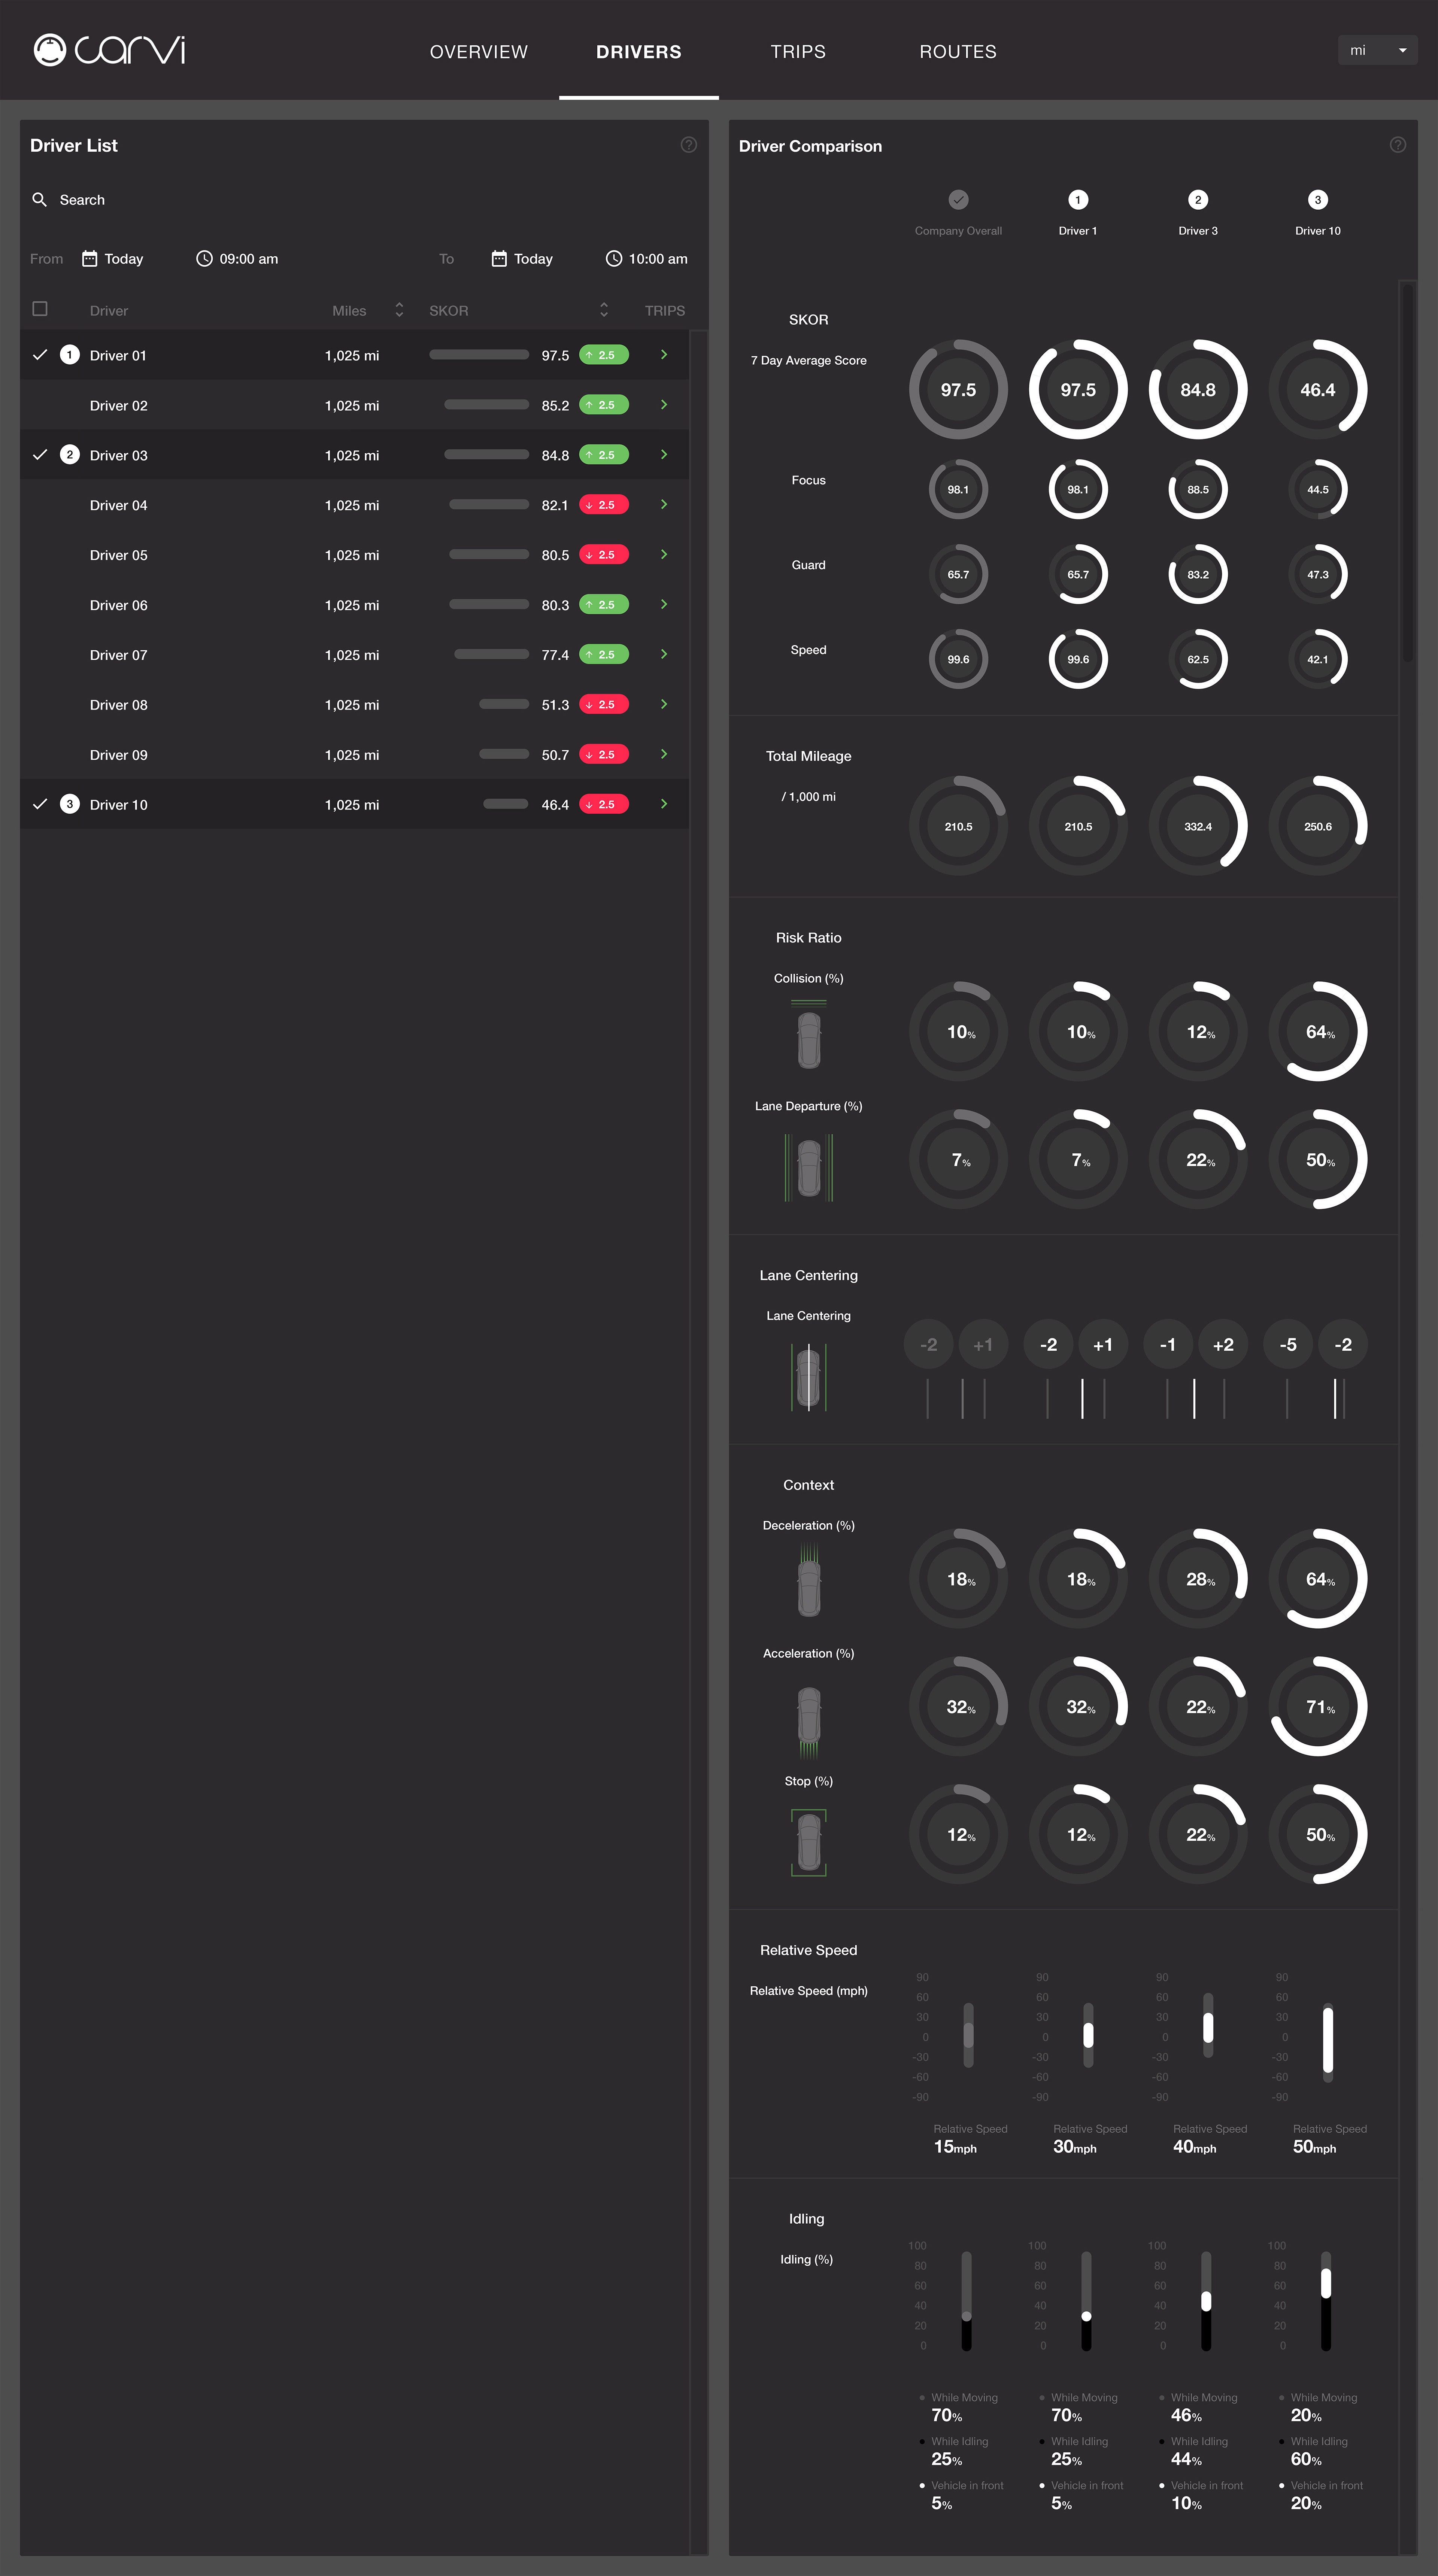This screenshot has height=2576, width=1438.
Task: Select the Driver 04 row name
Action: pyautogui.click(x=119, y=505)
